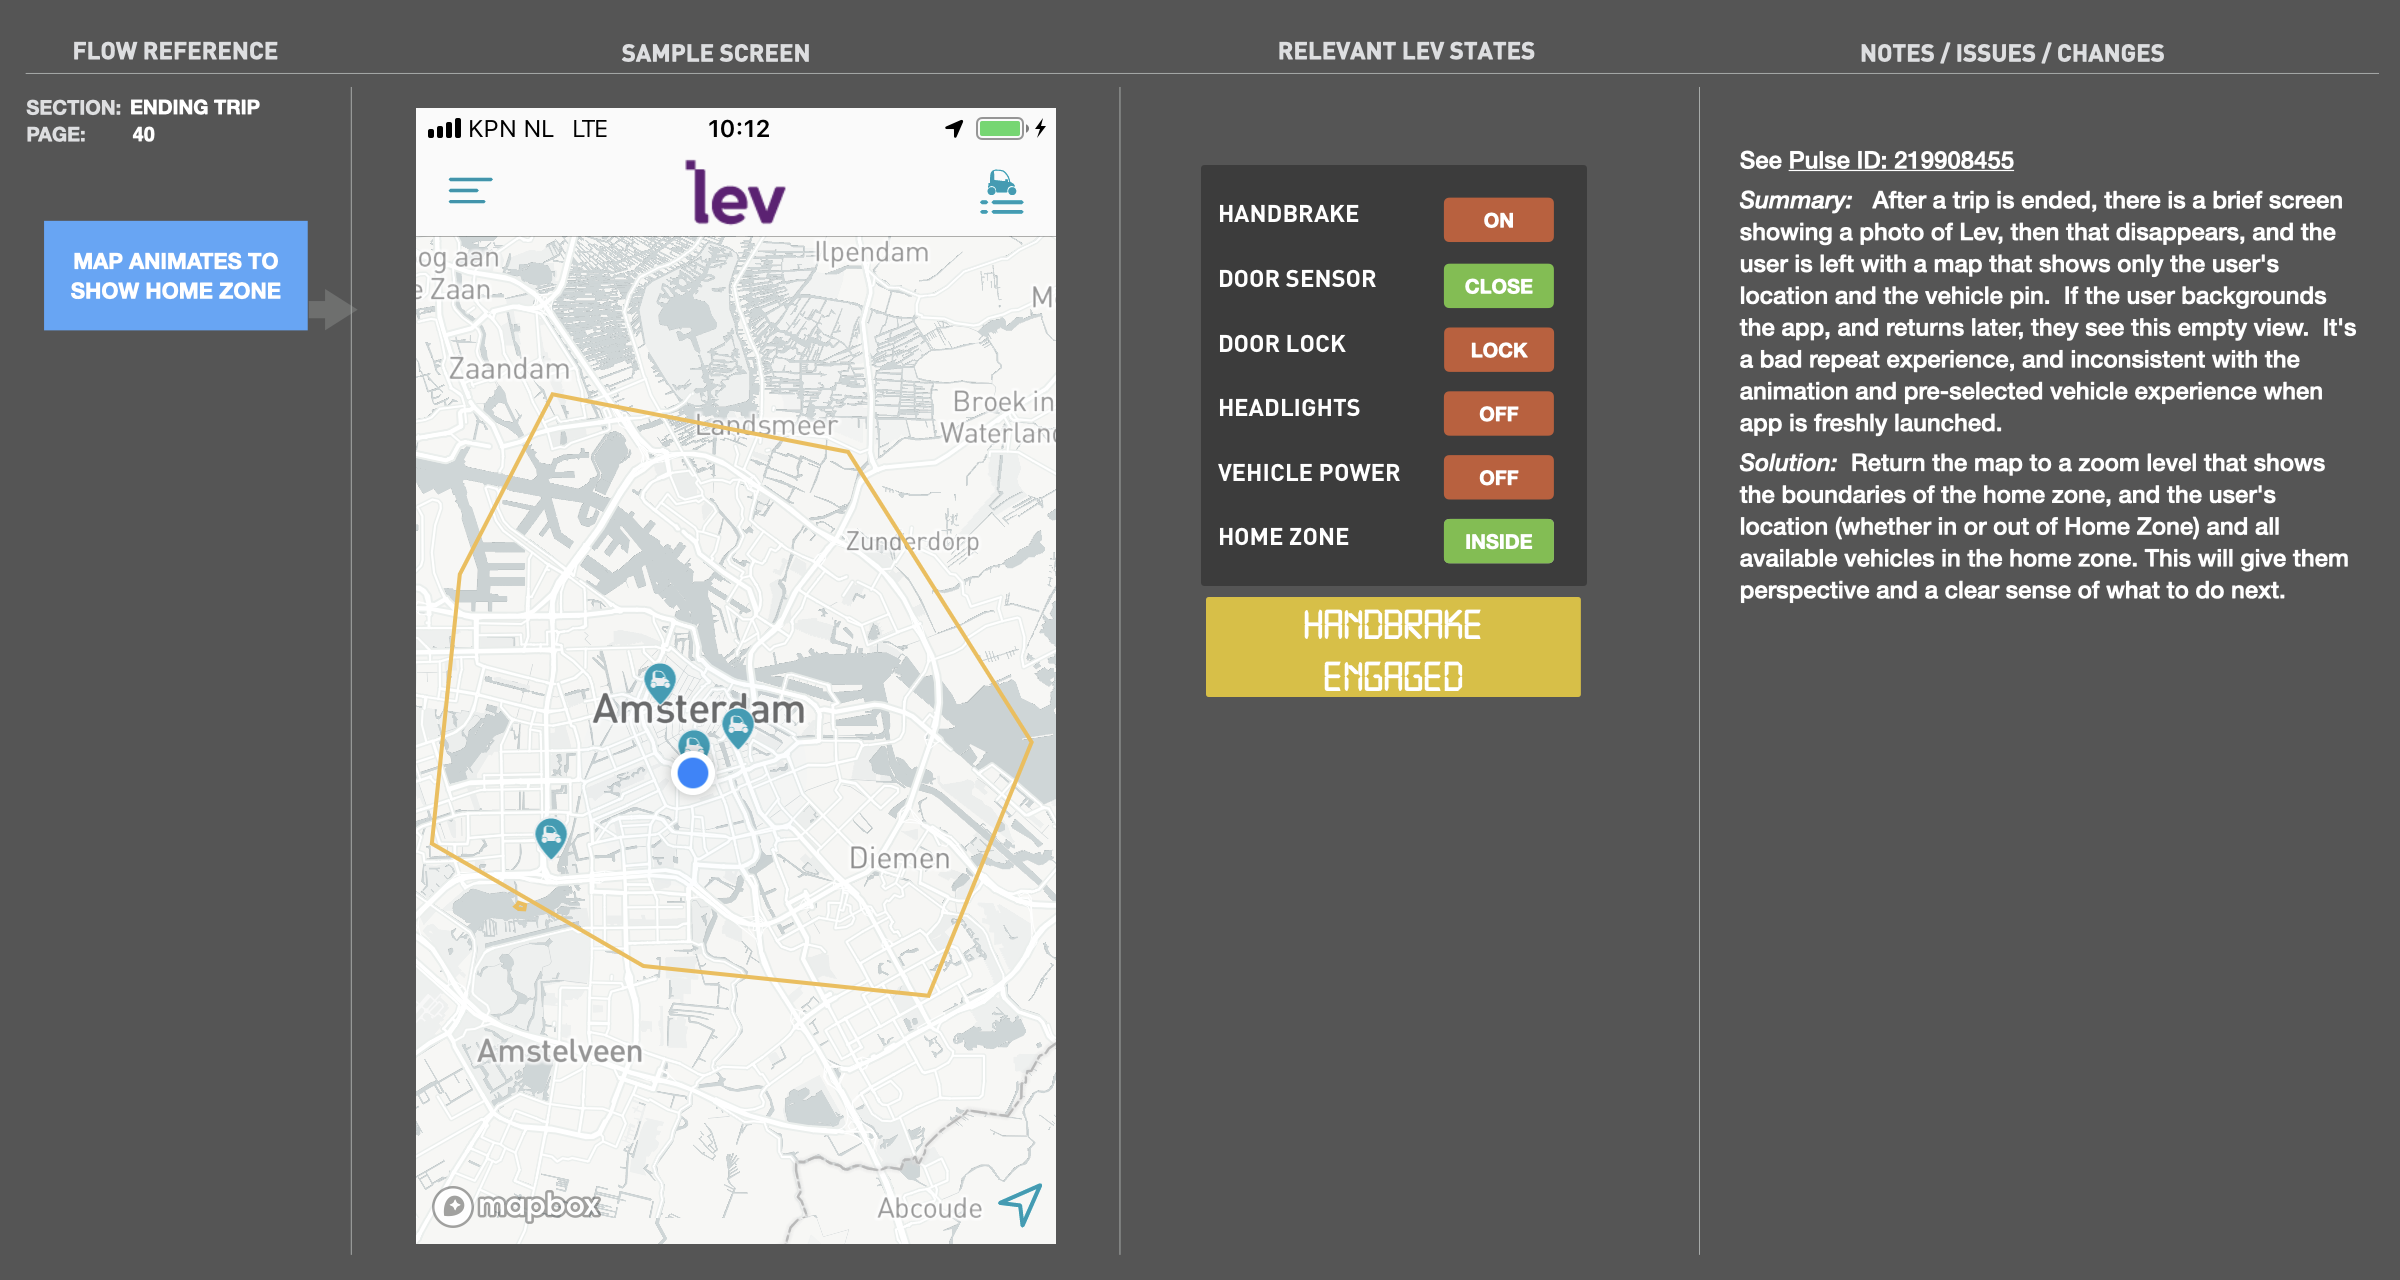The image size is (2400, 1280).
Task: Tap the locate-me arrow on map
Action: (x=1021, y=1204)
